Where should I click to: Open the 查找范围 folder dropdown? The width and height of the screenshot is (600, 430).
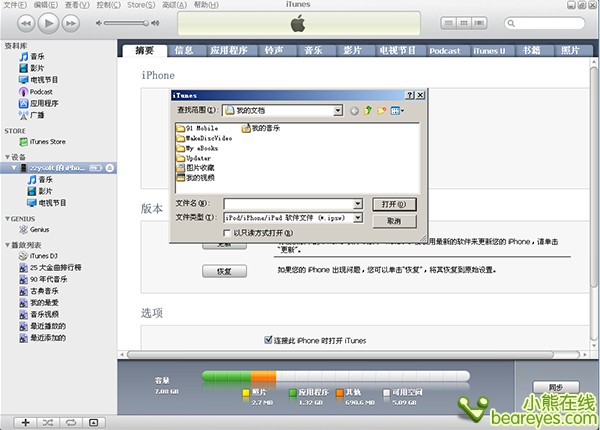click(338, 111)
